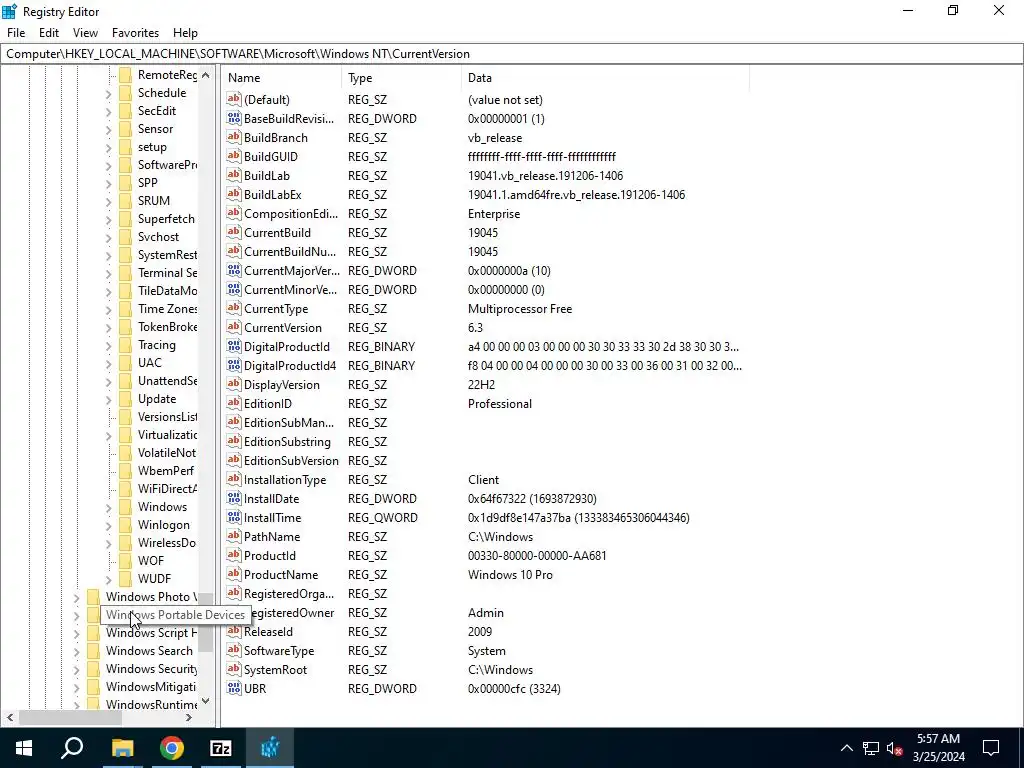This screenshot has width=1024, height=768.
Task: Click the BuildBranch string value icon
Action: (x=234, y=138)
